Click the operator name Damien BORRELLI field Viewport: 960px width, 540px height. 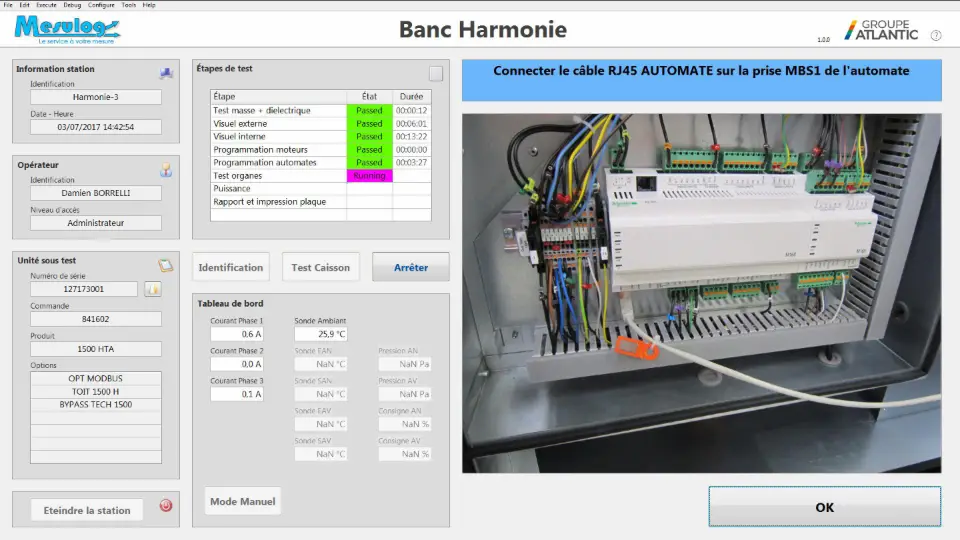coord(96,193)
